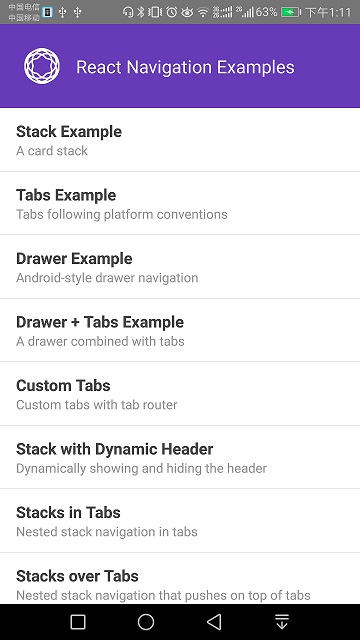The height and width of the screenshot is (640, 360).
Task: Open the Tabs Example item
Action: tap(180, 203)
